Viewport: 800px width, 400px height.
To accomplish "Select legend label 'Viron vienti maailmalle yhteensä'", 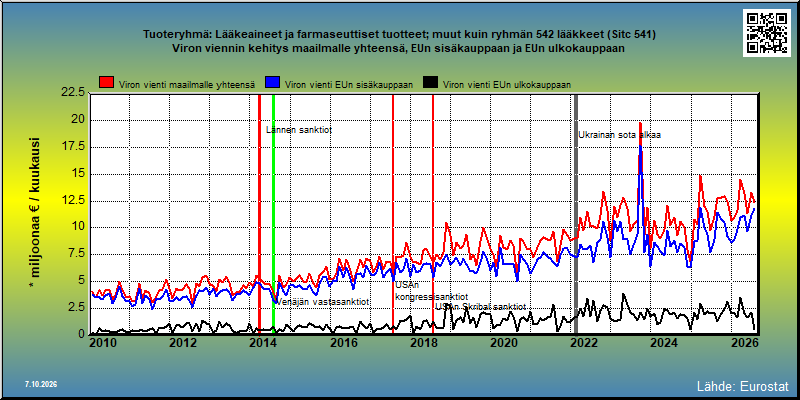I will point(187,85).
